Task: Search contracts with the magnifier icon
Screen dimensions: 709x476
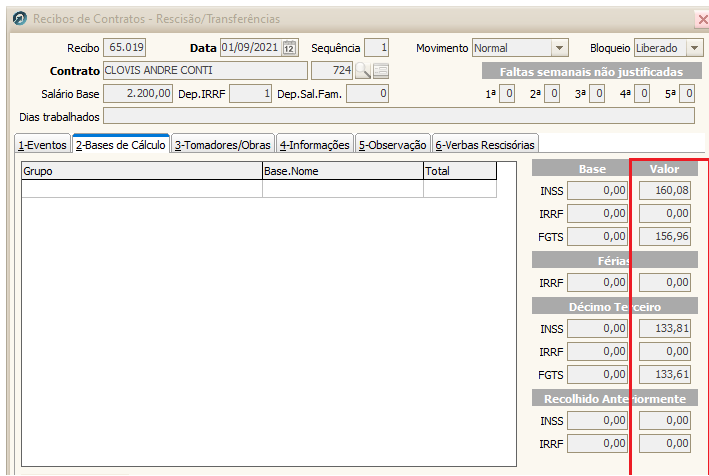Action: pos(362,71)
